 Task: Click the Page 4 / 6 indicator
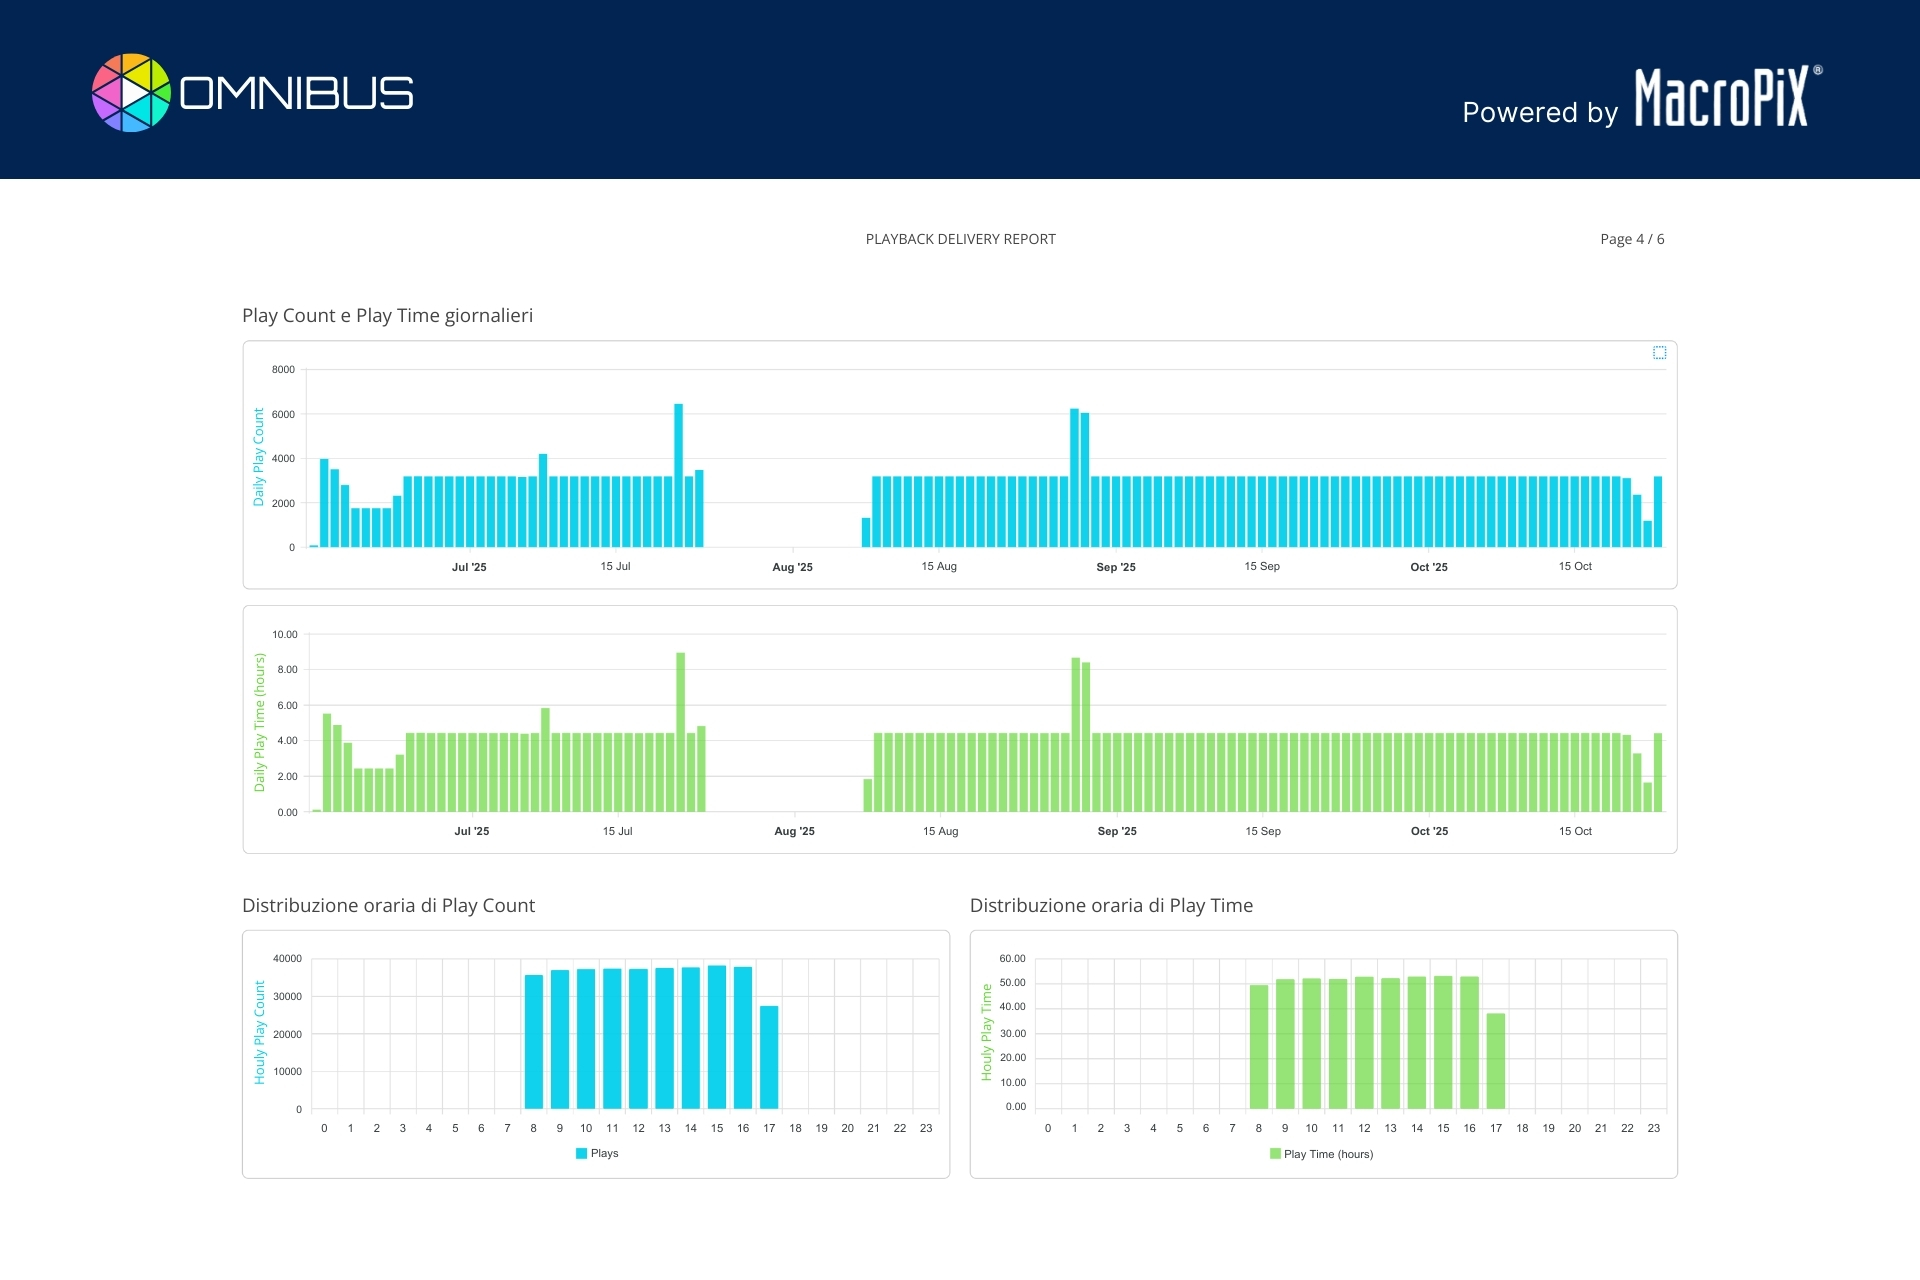click(x=1631, y=239)
